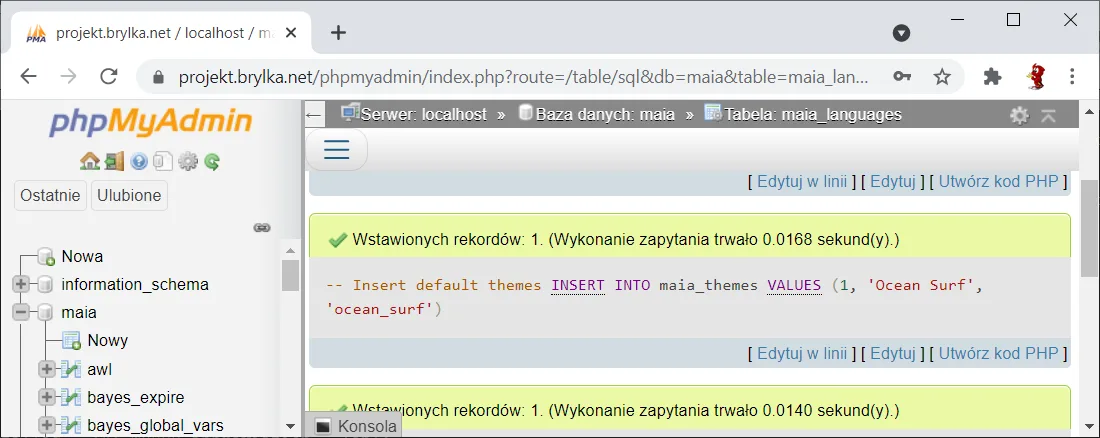Go back with the browser back arrow
The width and height of the screenshot is (1100, 438).
pyautogui.click(x=28, y=76)
